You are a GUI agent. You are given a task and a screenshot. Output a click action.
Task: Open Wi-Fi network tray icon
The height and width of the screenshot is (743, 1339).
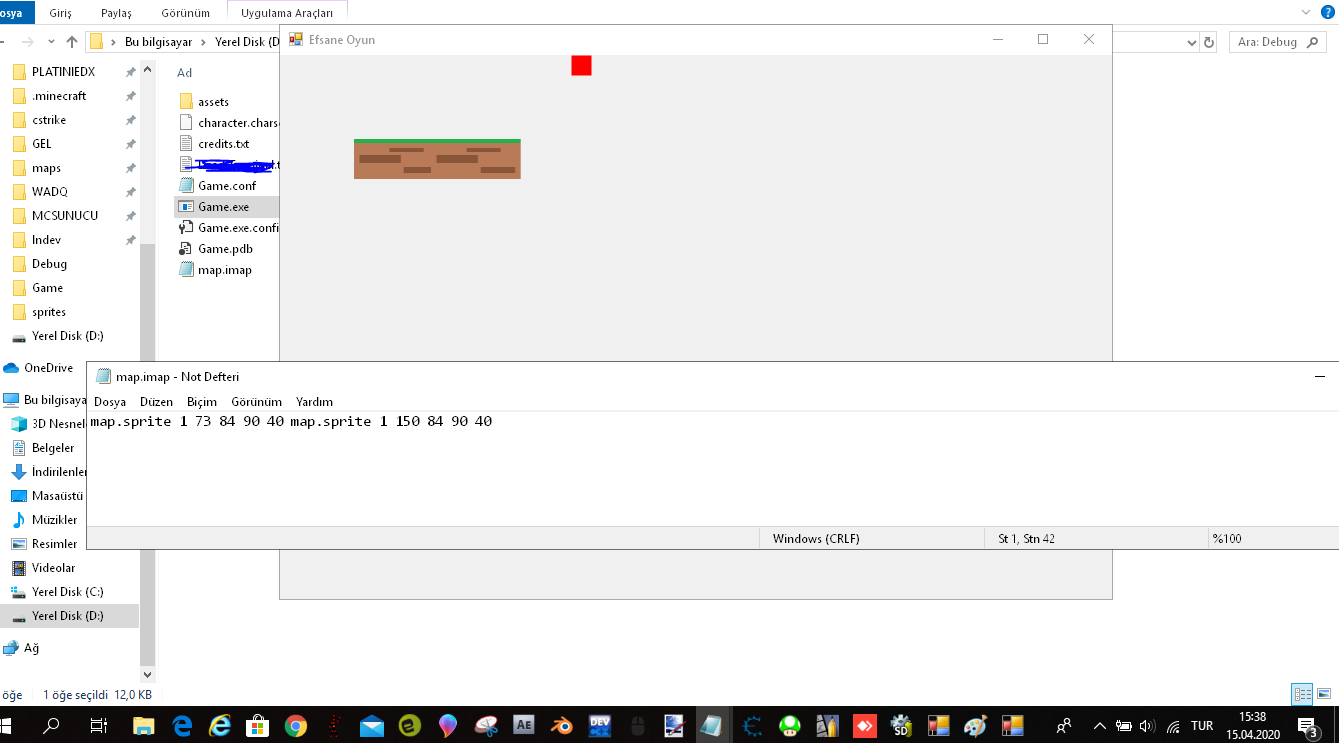click(1173, 726)
